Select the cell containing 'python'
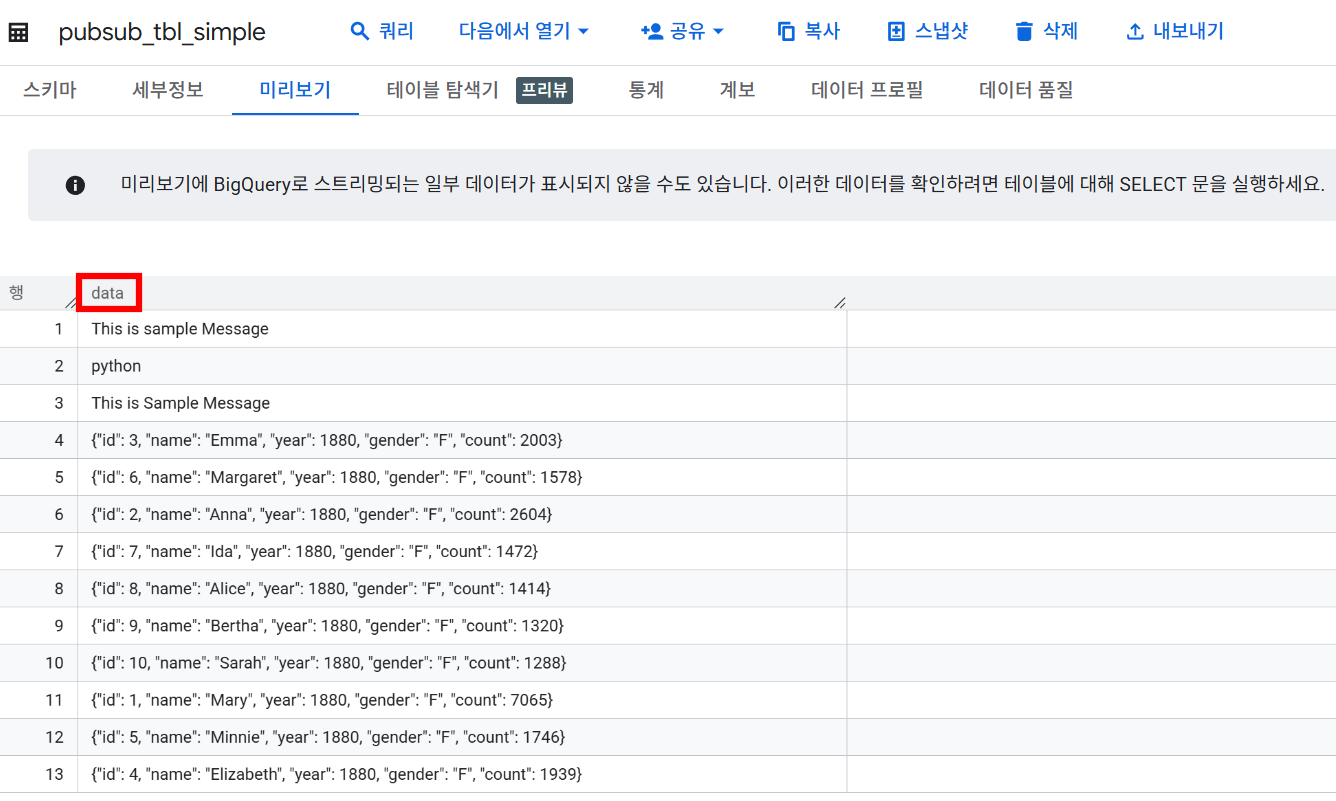Viewport: 1336px width, 801px height. (462, 366)
